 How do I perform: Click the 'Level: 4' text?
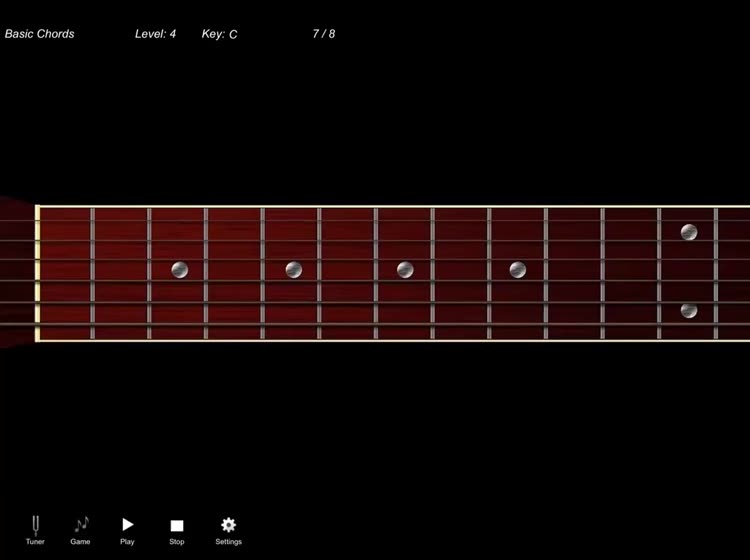(155, 34)
